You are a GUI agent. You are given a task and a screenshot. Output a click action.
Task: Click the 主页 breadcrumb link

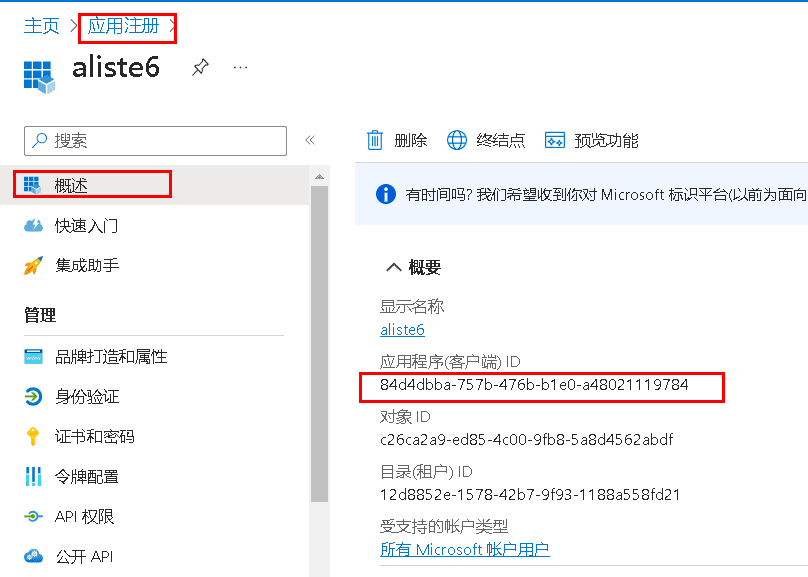point(42,26)
